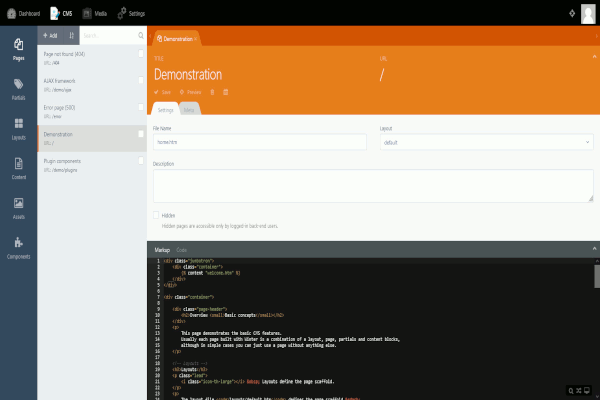Tick the checkbox for Page not found (404)

pyautogui.click(x=141, y=54)
